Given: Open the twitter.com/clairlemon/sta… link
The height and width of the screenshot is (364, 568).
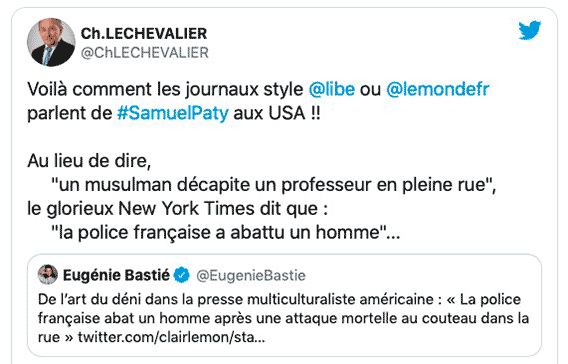Looking at the screenshot, I should 171,337.
